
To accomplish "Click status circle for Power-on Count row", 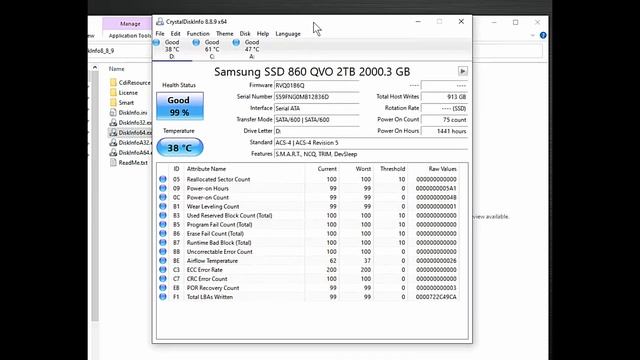I will point(163,197).
